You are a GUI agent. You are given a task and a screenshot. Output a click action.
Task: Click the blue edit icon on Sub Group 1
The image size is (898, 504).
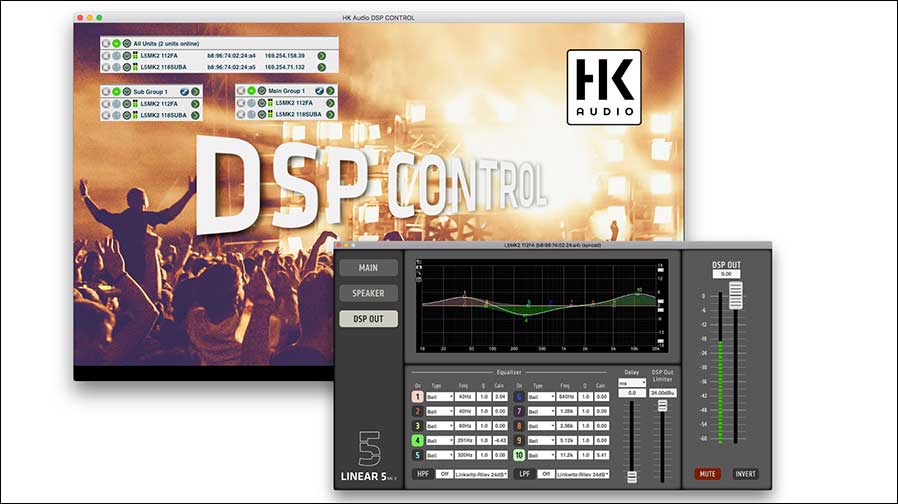184,92
